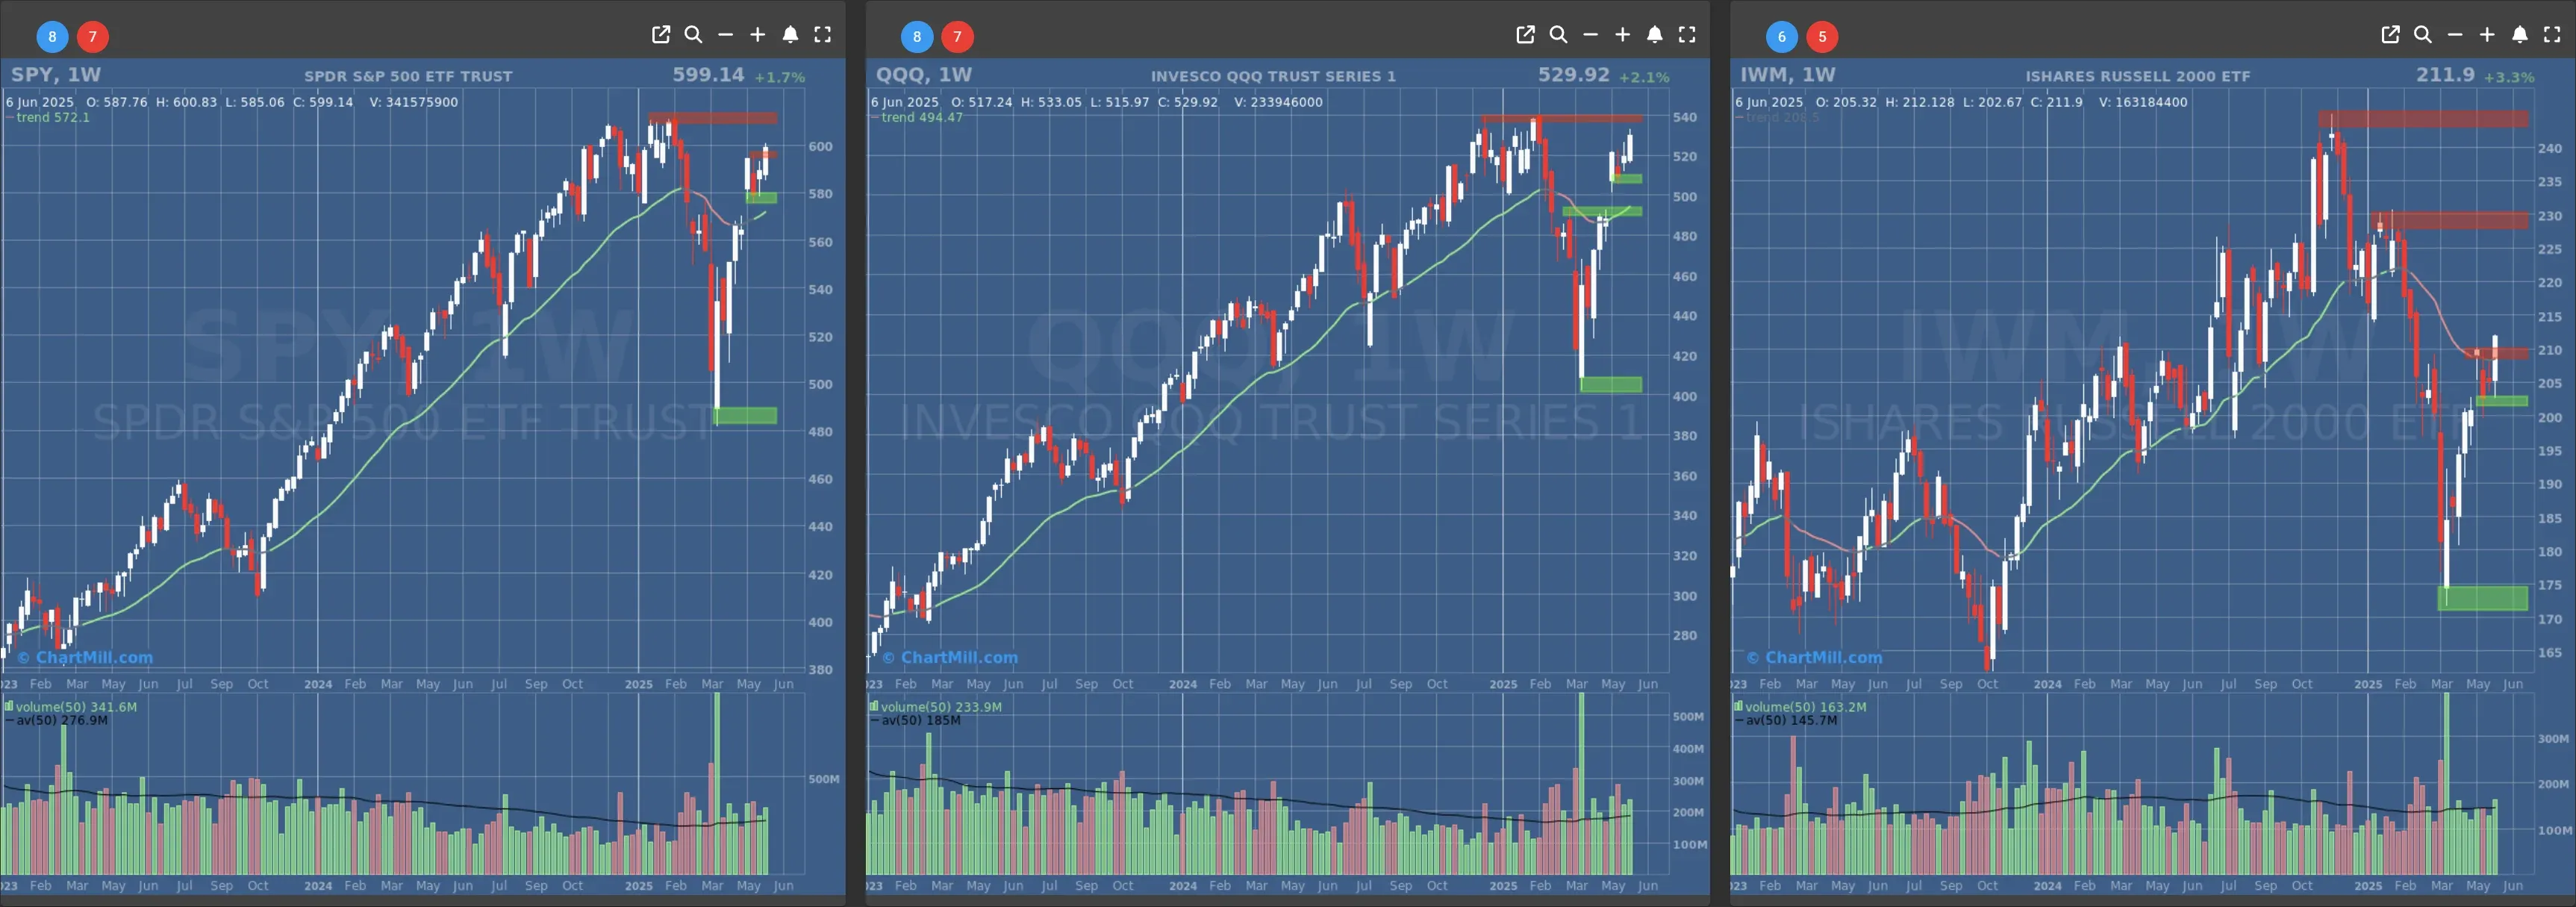
Task: Click the IWM, 1W ticker title
Action: 1788,75
